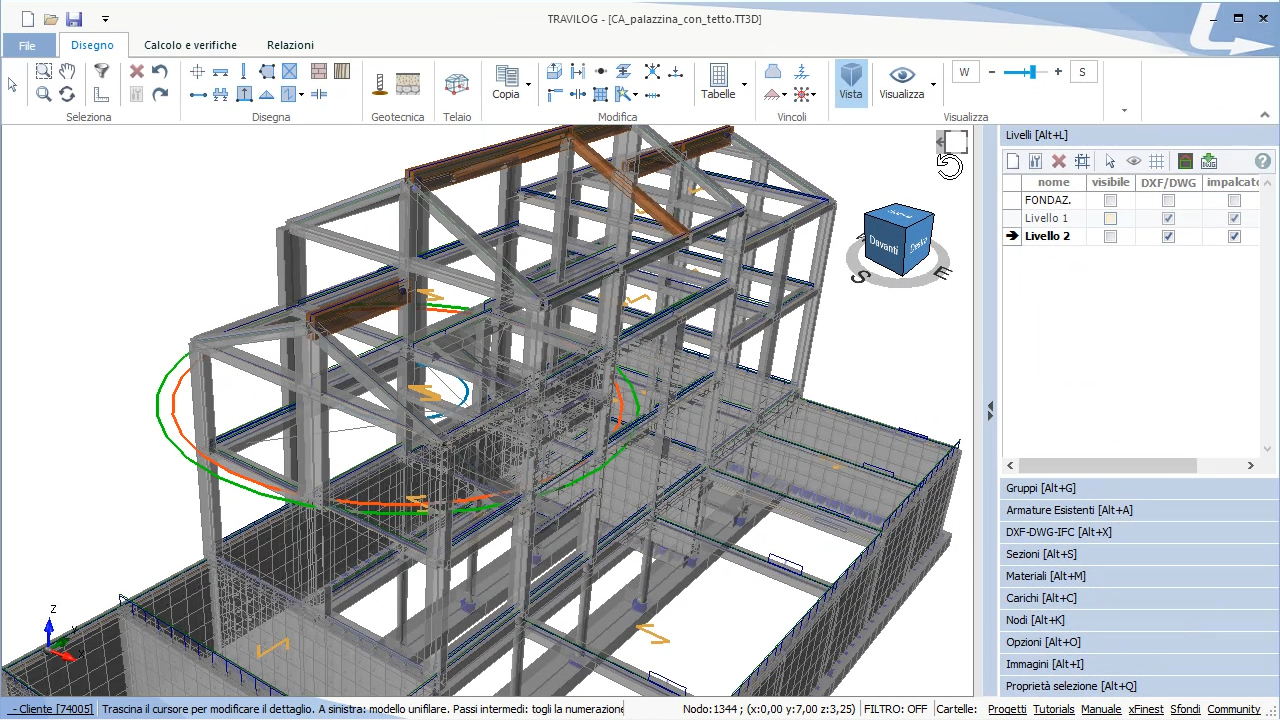Click the undo arrow icon
The width and height of the screenshot is (1280, 720).
click(x=160, y=71)
